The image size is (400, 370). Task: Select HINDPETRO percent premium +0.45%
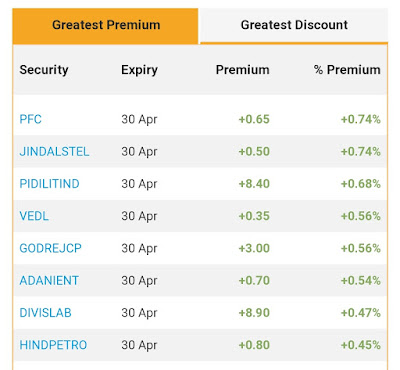(360, 345)
